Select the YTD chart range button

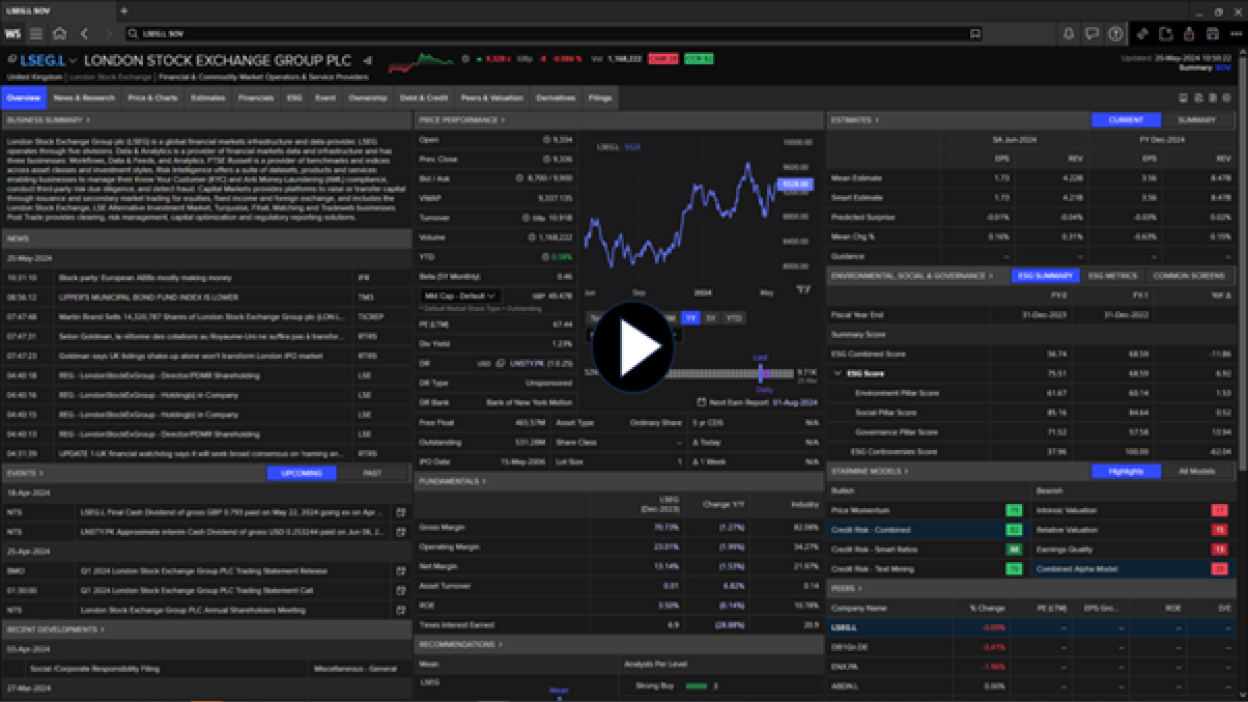coord(734,318)
